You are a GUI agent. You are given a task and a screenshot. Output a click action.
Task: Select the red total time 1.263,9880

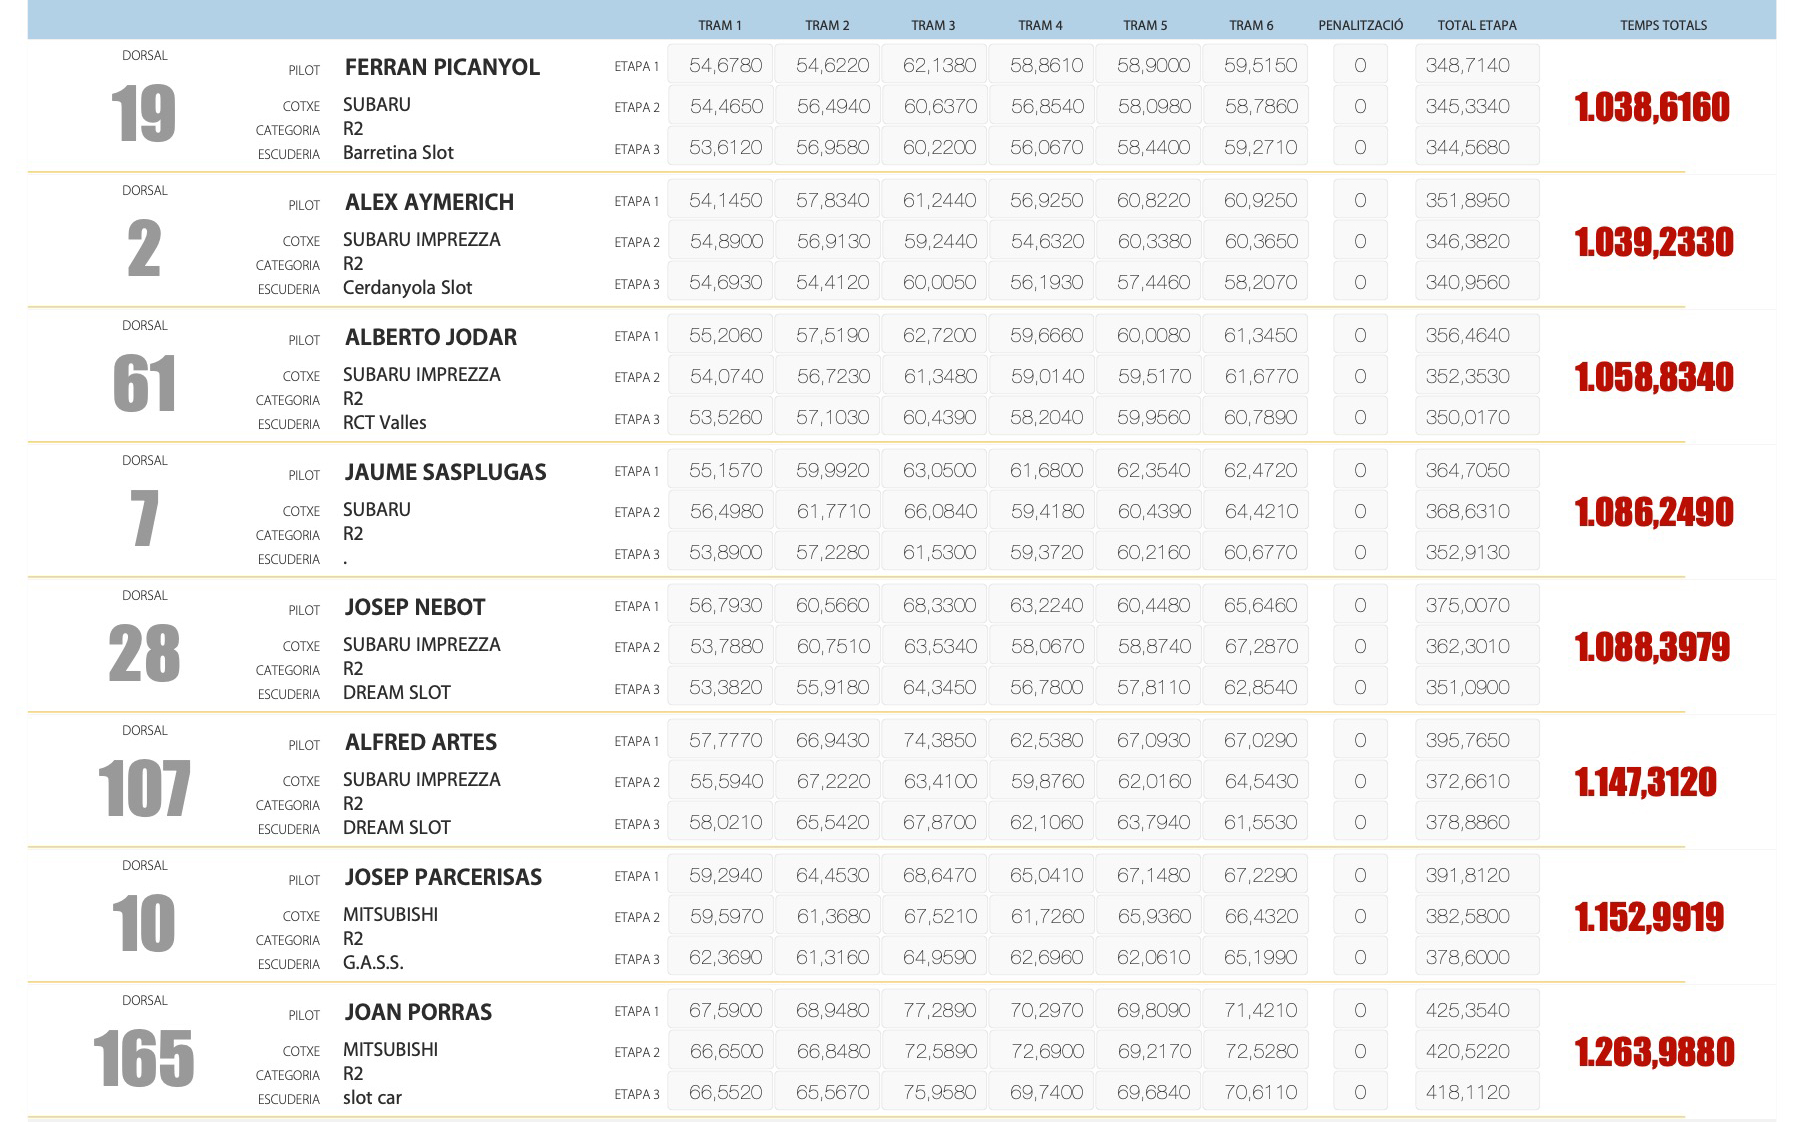point(1654,1052)
